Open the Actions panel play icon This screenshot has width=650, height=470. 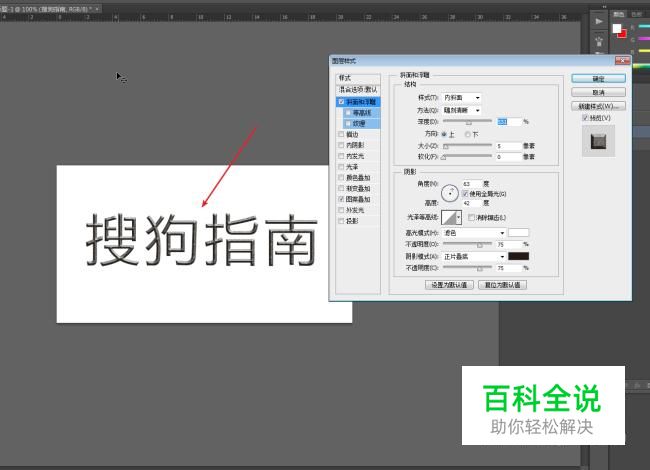pos(599,21)
